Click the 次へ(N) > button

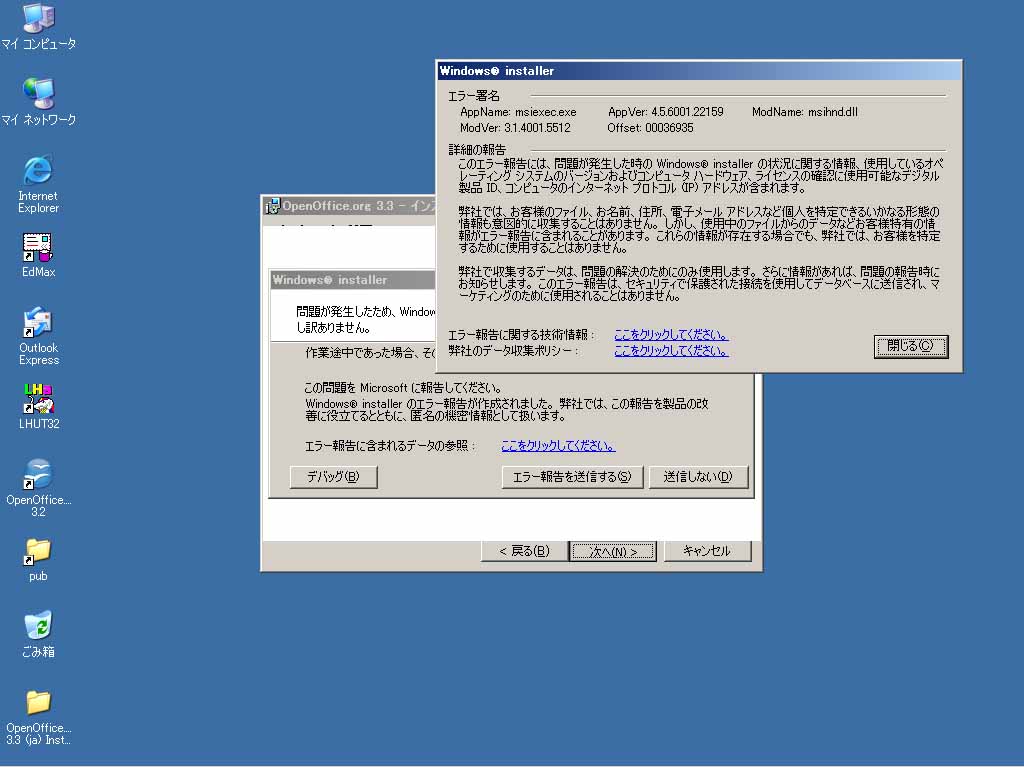(612, 551)
